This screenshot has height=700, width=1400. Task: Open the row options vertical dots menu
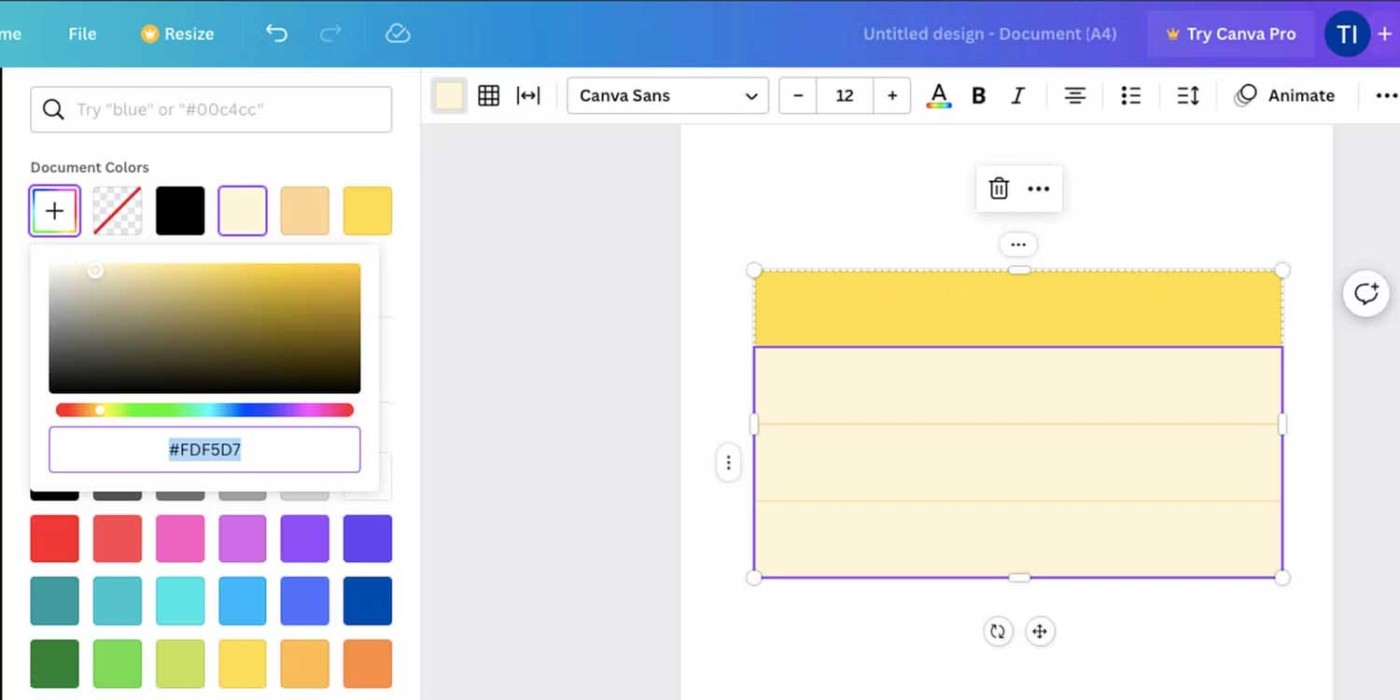[728, 463]
